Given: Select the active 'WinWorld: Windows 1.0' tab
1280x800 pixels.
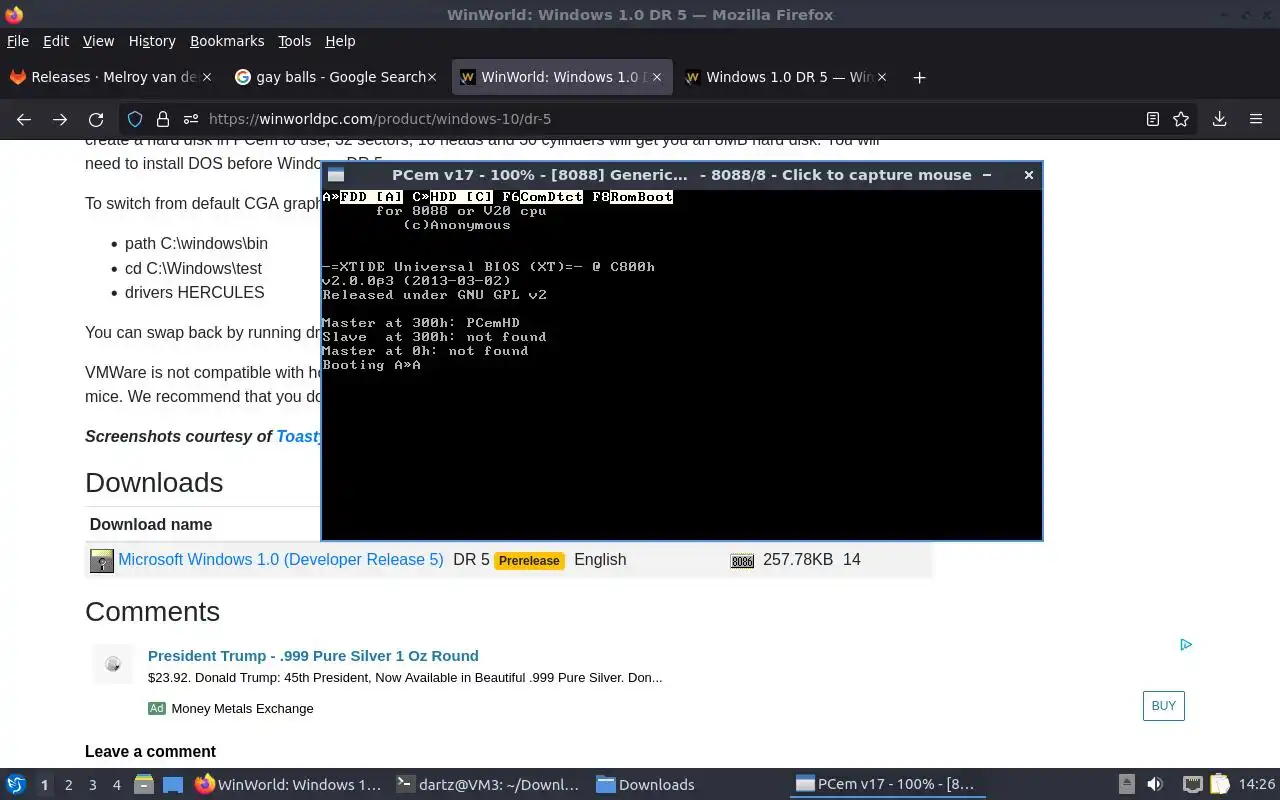Looking at the screenshot, I should click(560, 77).
